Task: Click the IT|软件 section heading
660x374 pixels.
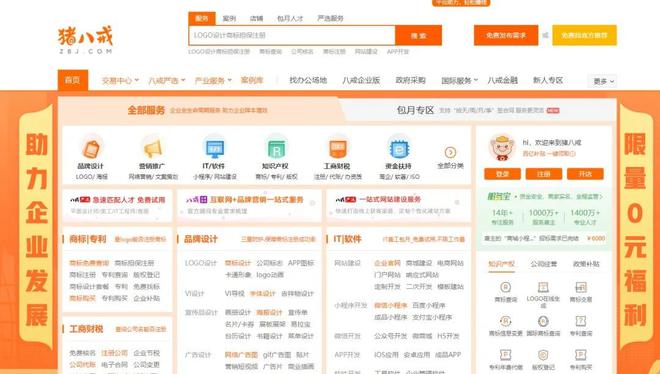Action: click(347, 239)
